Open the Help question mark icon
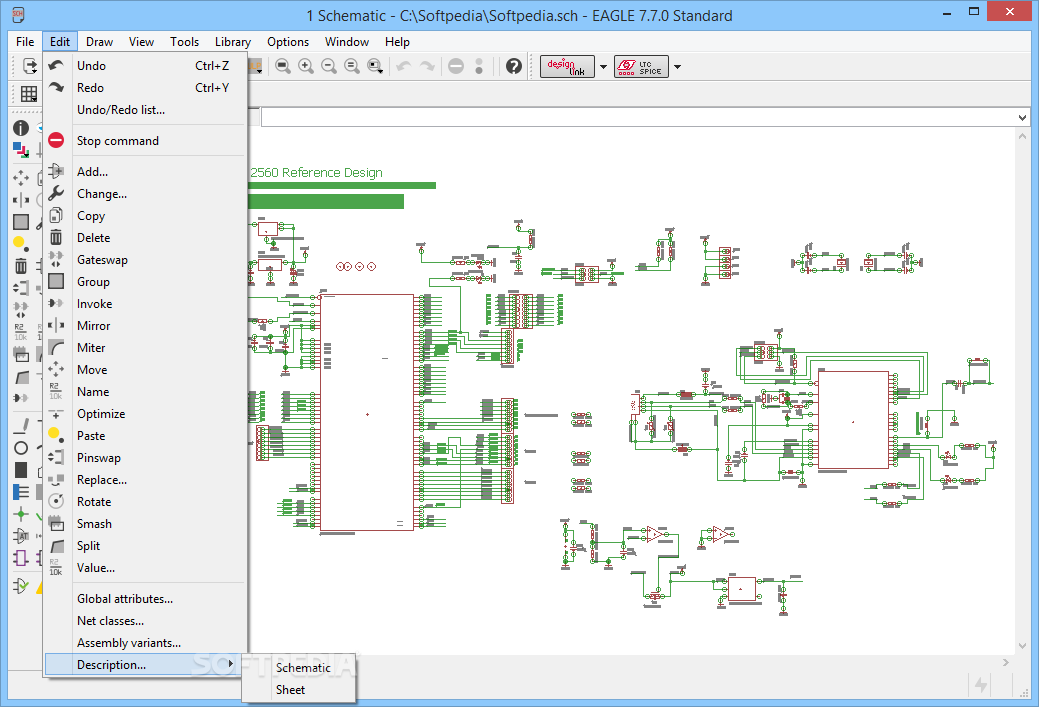Screen dimensions: 1039x707 (514, 66)
